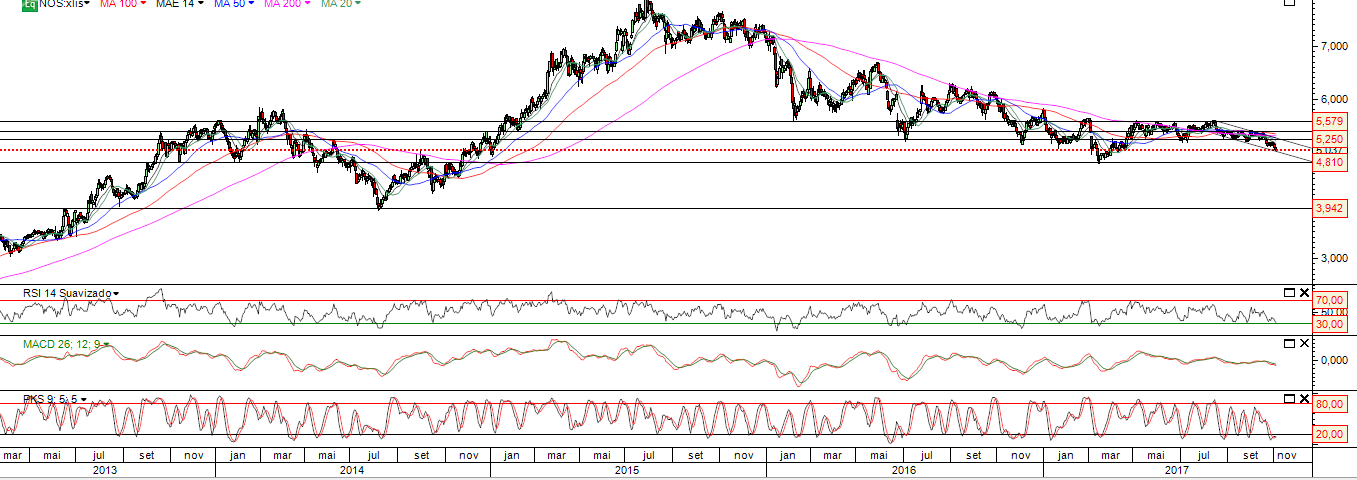
Task: Open the MA 20 indicator dropdown
Action: [x=358, y=4]
